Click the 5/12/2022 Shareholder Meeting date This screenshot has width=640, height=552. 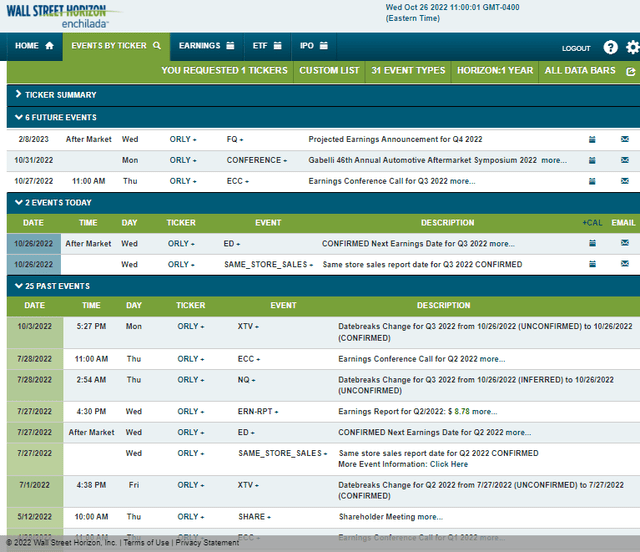pyautogui.click(x=35, y=517)
